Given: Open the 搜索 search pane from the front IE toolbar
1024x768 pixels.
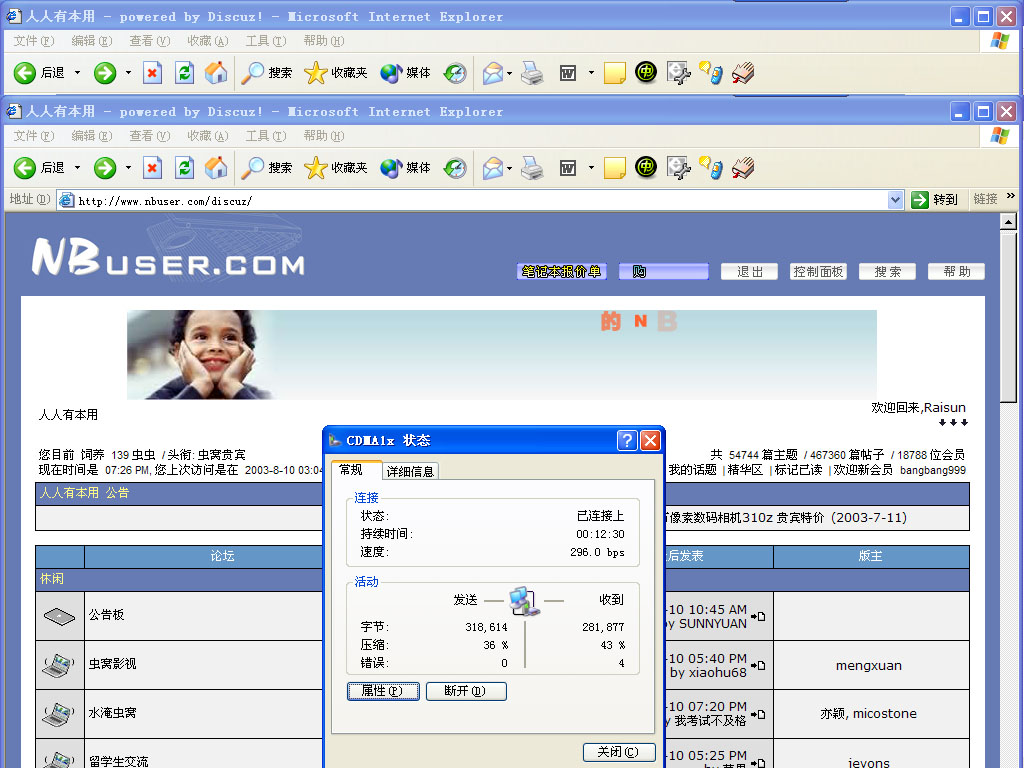Looking at the screenshot, I should tap(266, 168).
